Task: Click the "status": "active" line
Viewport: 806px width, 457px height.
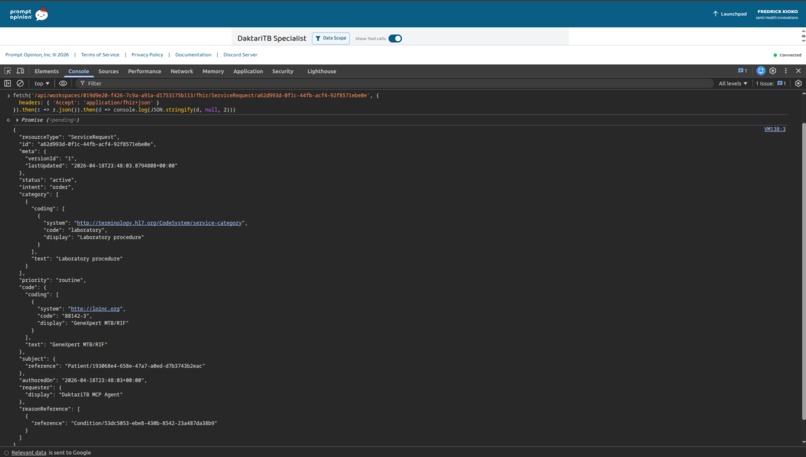Action: click(48, 180)
